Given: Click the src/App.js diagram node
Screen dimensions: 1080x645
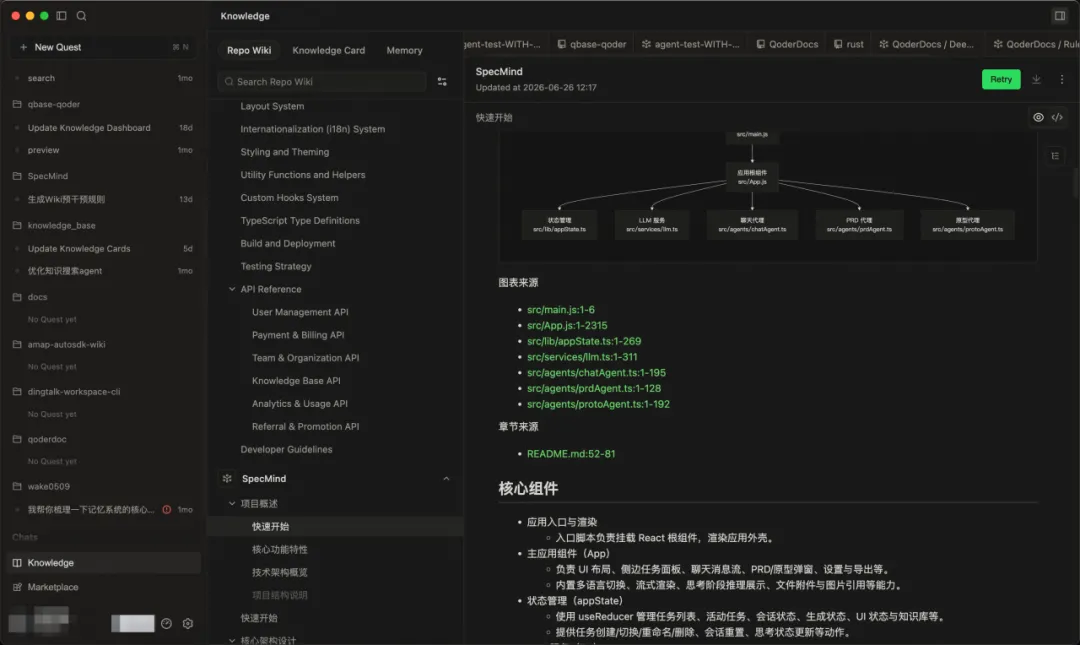Looking at the screenshot, I should tap(752, 177).
